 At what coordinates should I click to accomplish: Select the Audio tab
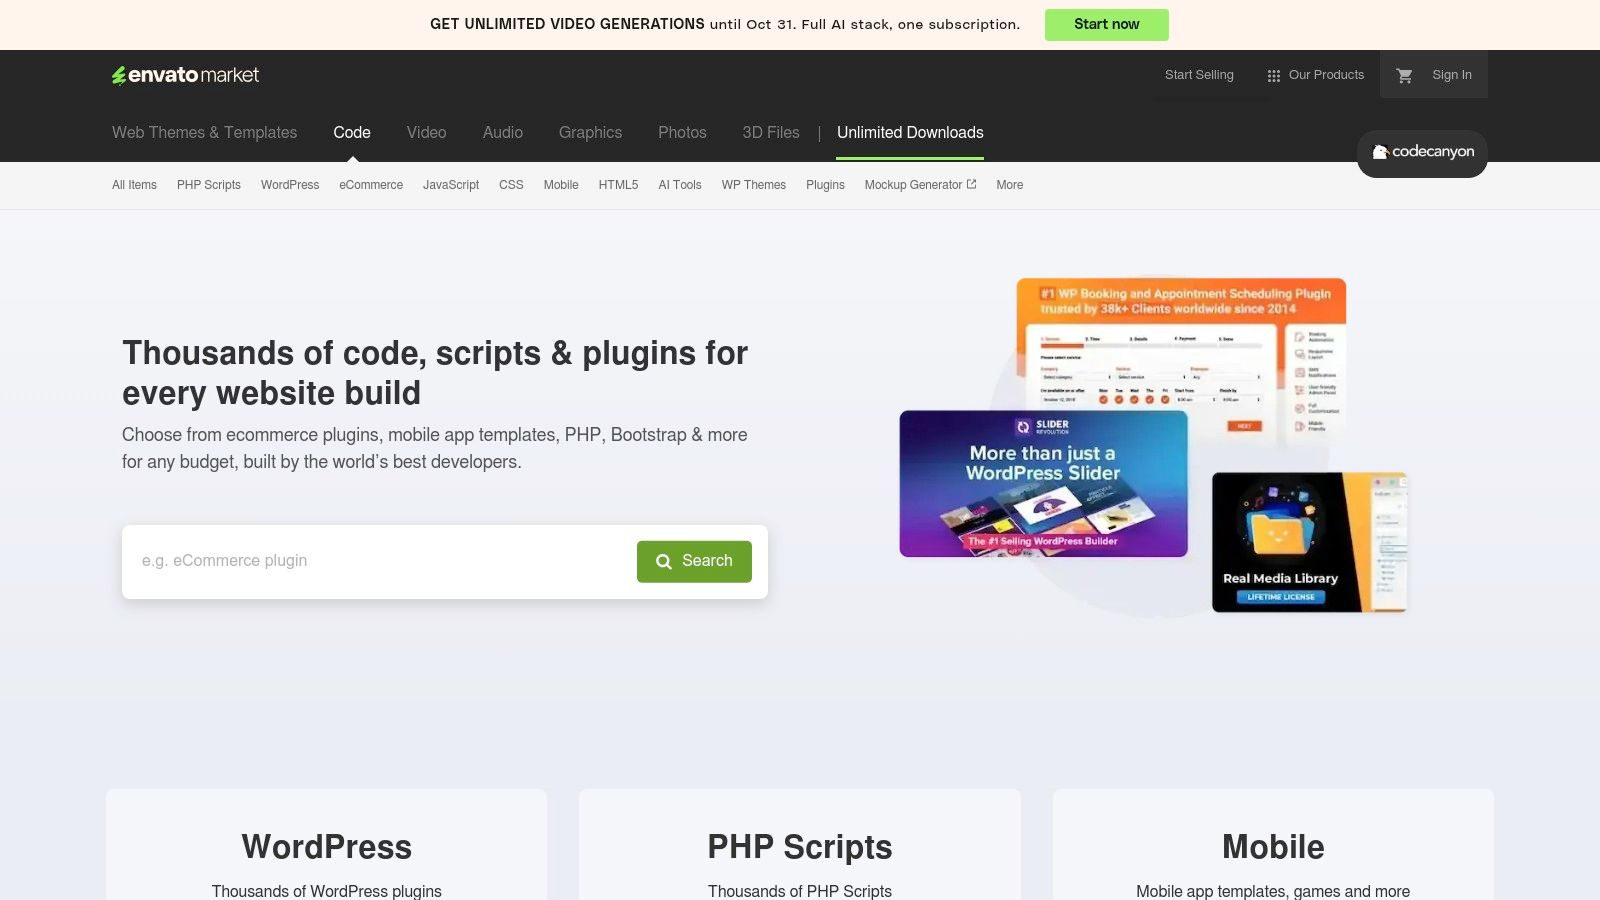[502, 132]
